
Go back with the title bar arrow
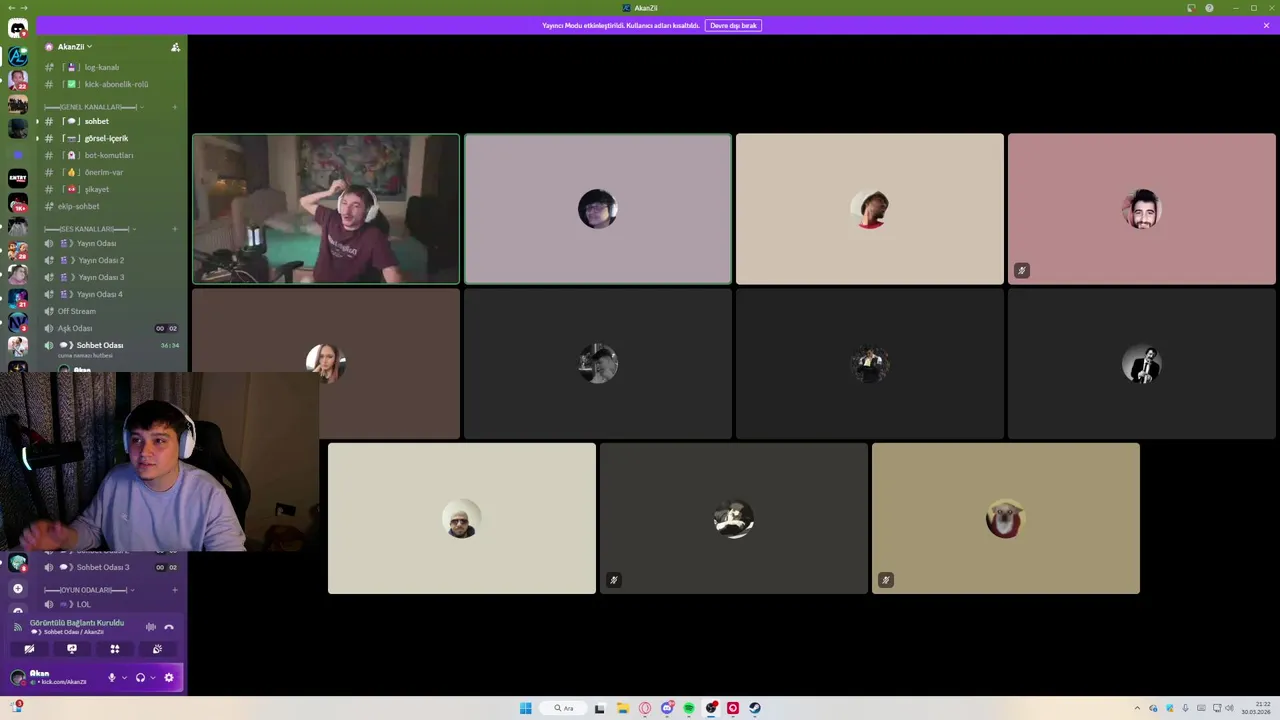coord(10,8)
